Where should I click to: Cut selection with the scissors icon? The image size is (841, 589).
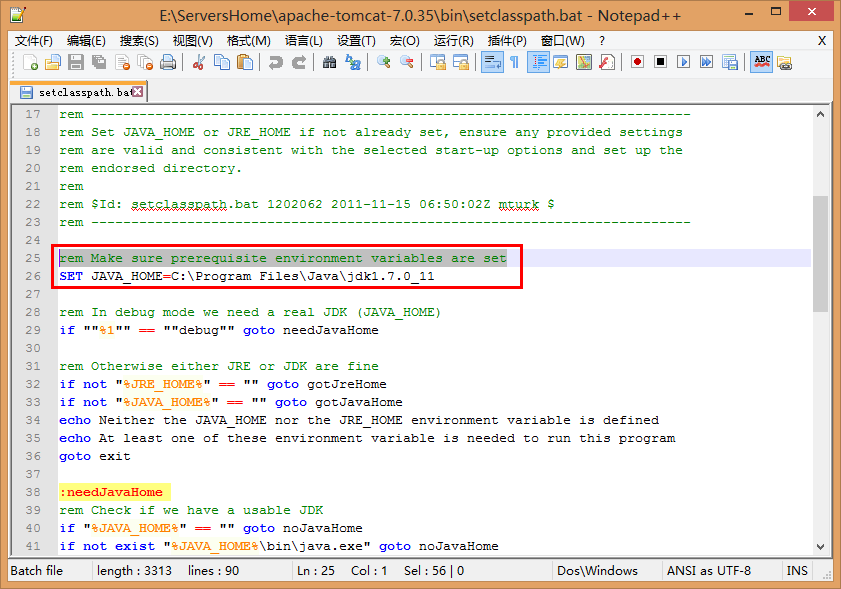click(x=199, y=63)
